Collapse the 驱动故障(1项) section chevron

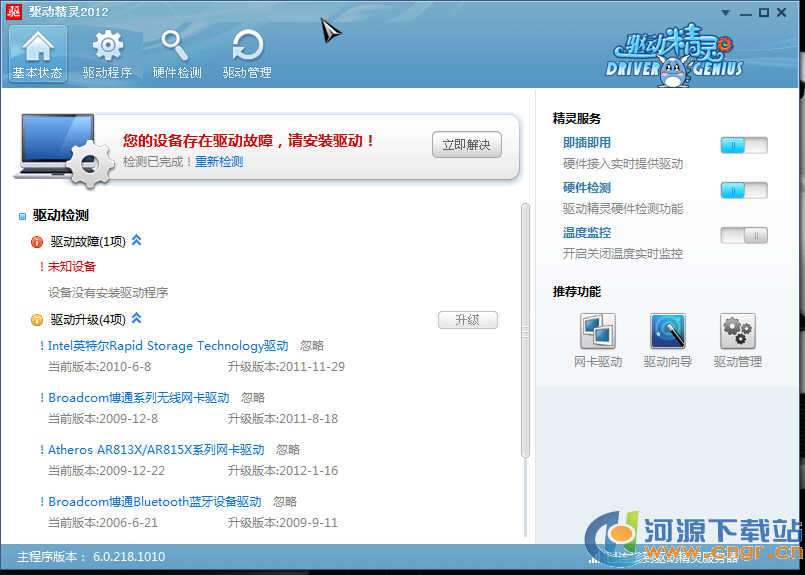(136, 240)
